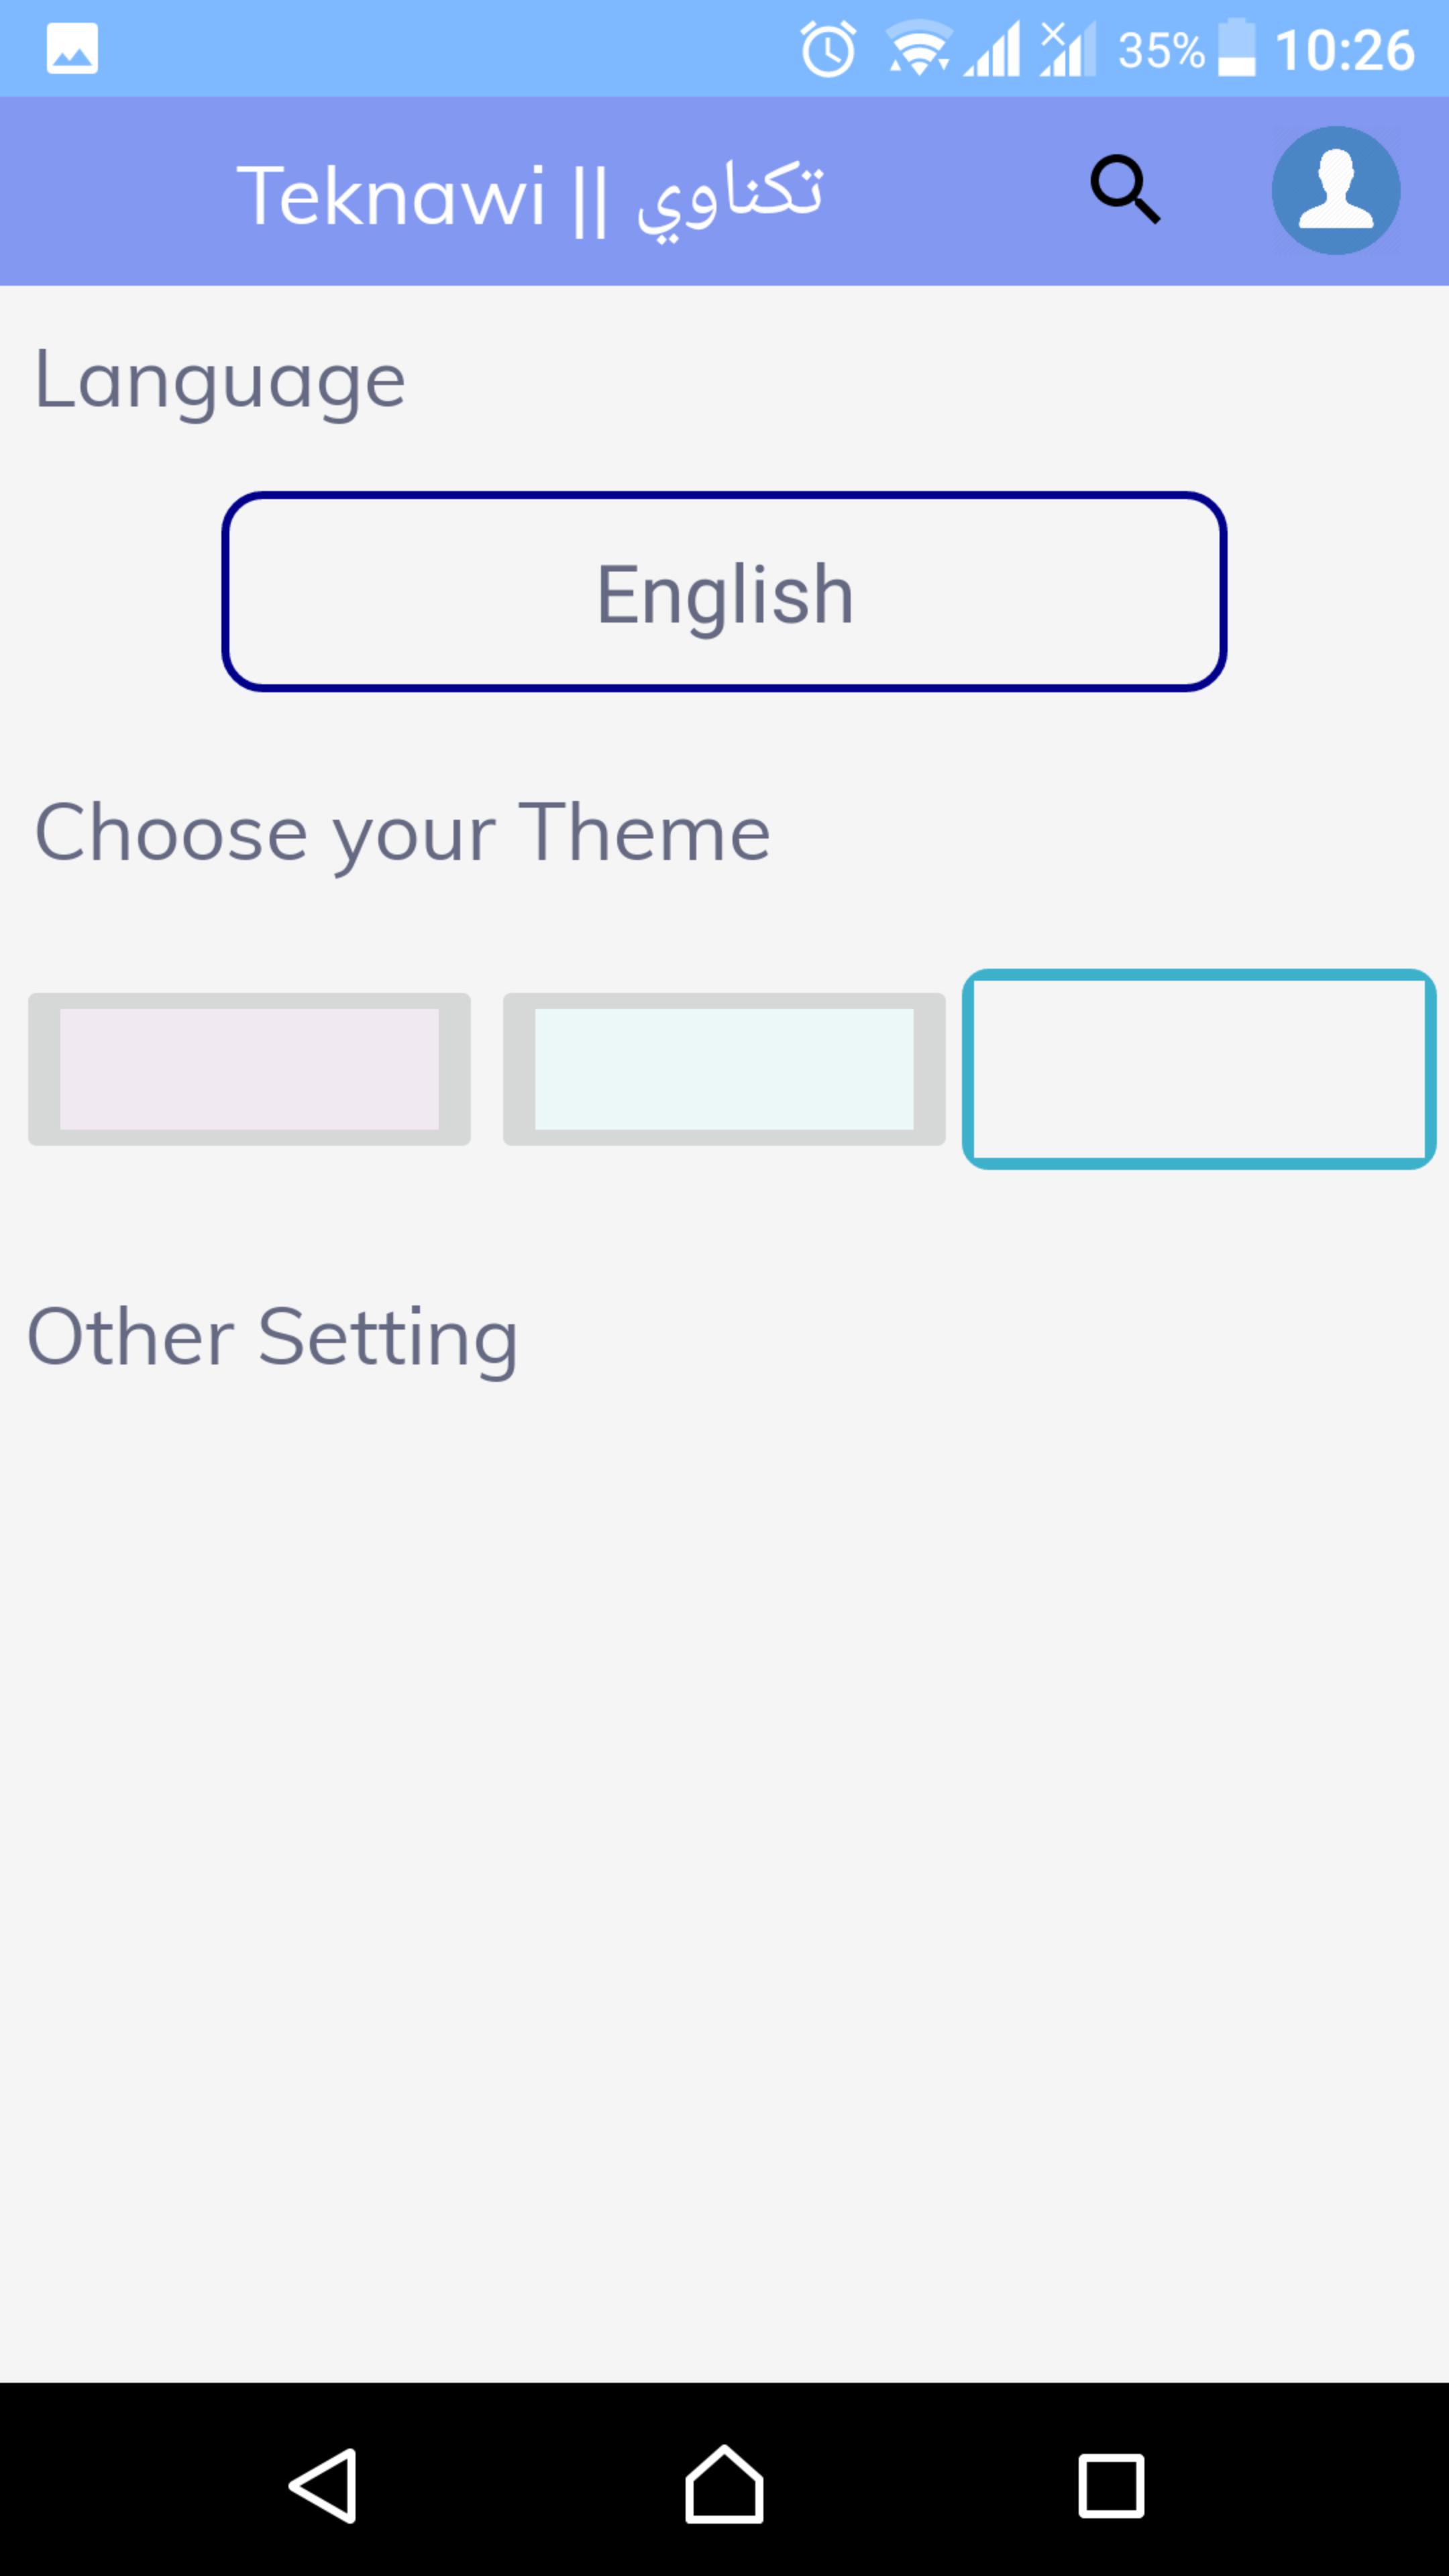
Task: Choose the light mint theme swatch
Action: pos(724,1069)
